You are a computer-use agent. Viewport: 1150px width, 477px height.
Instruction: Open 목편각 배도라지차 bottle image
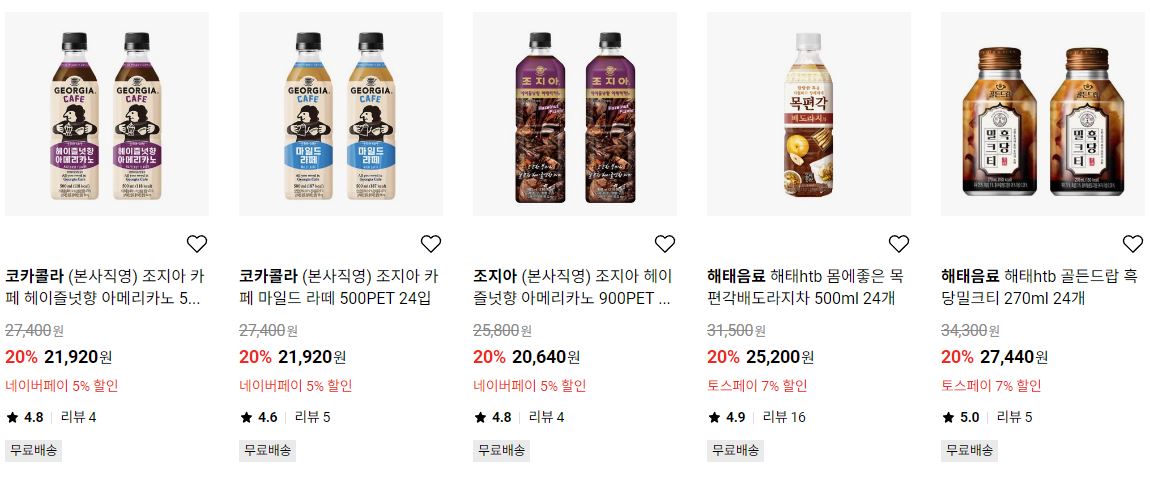point(809,114)
